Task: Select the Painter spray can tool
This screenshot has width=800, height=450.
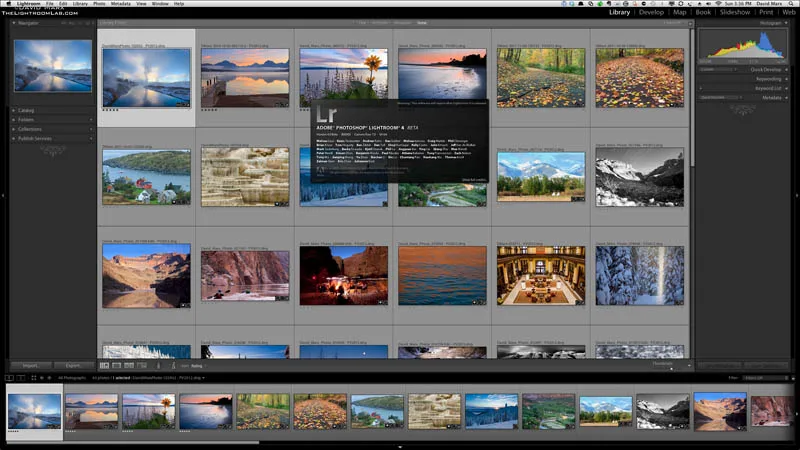Action: pos(158,365)
